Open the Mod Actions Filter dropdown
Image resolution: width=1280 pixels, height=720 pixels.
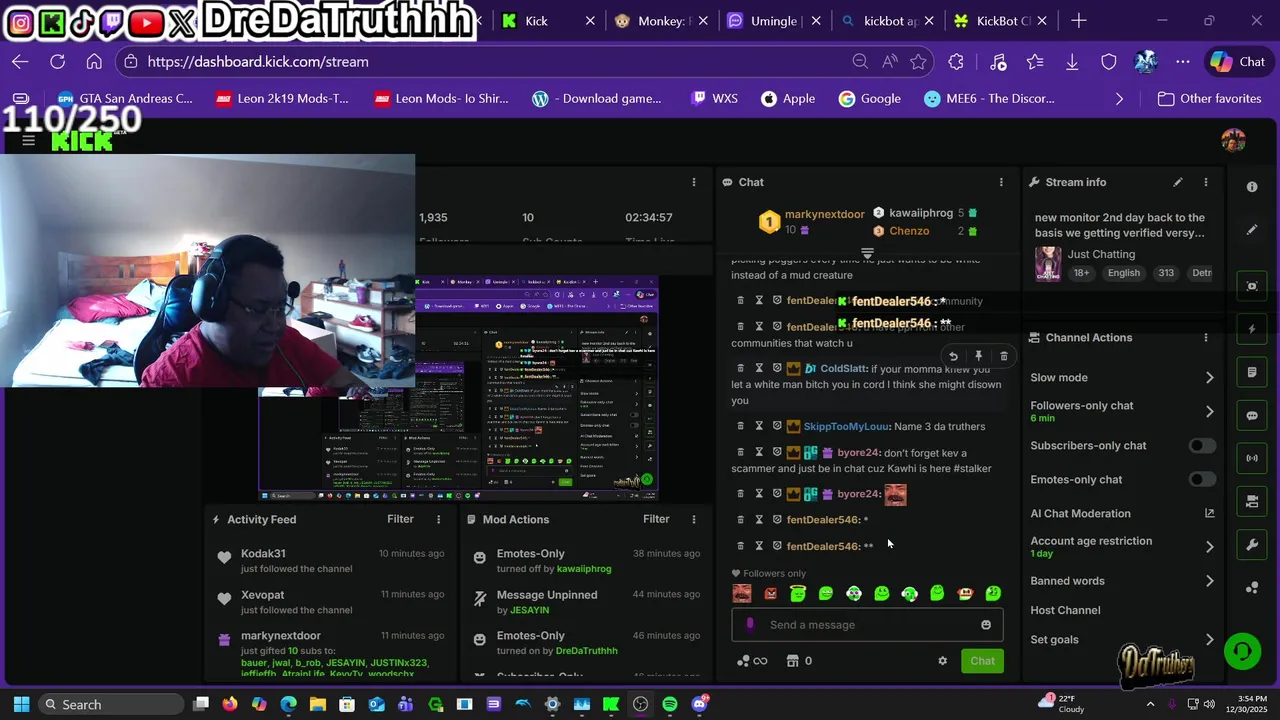656,519
